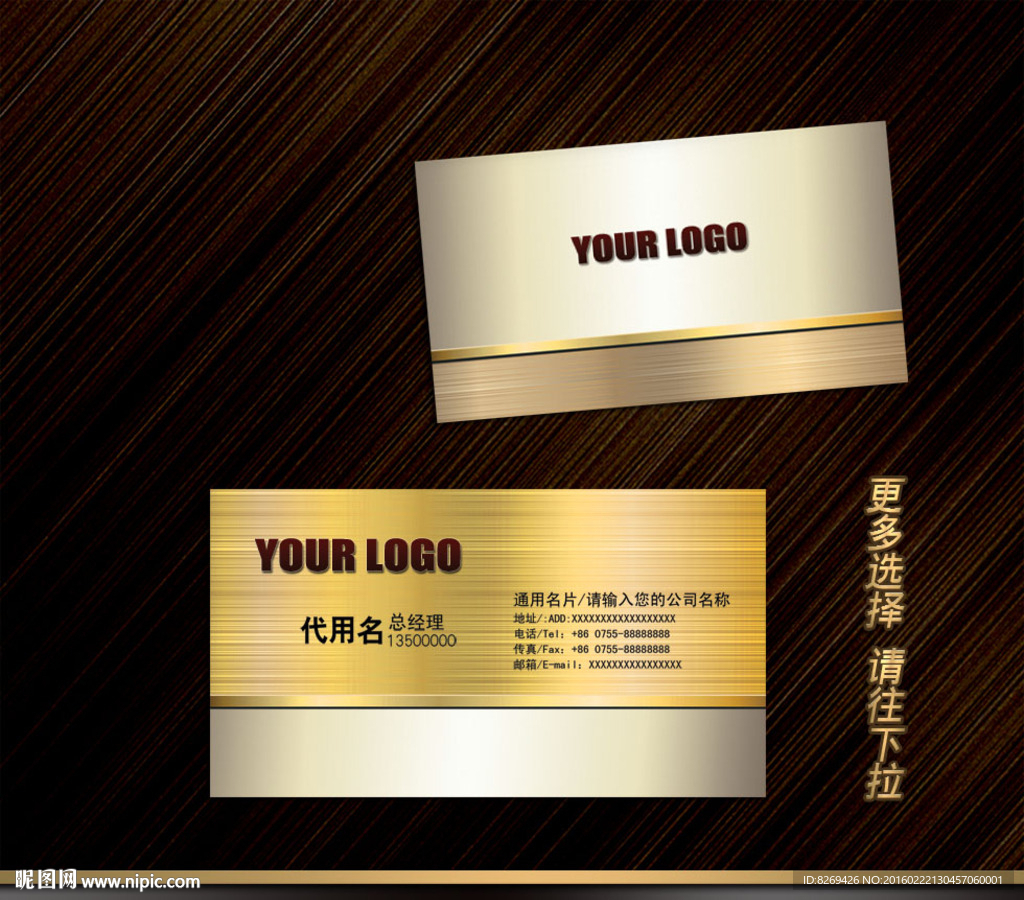Click the name 代用名 on the gold card
Image resolution: width=1024 pixels, height=900 pixels.
341,630
